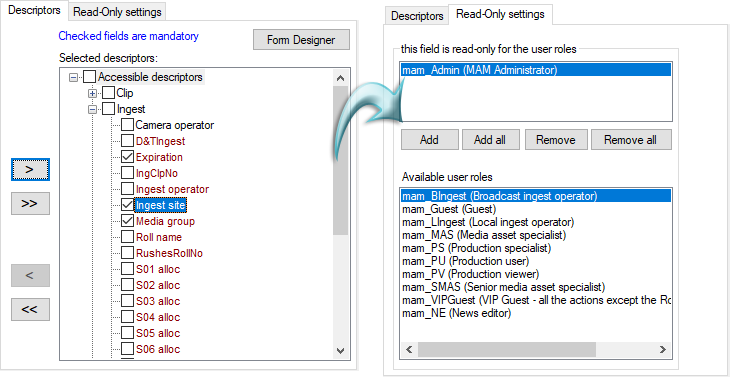
Task: Collapse the Ingest tree node
Action: [92, 109]
